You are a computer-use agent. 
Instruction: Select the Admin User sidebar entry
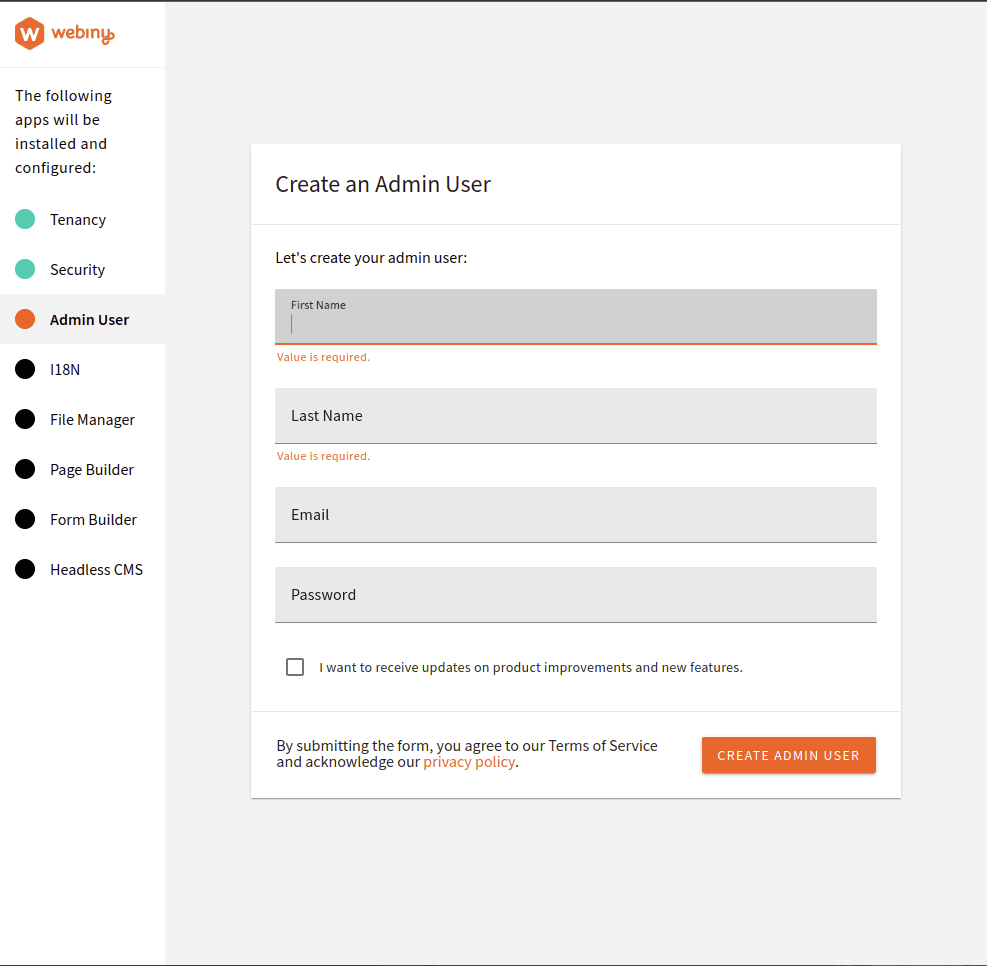89,319
